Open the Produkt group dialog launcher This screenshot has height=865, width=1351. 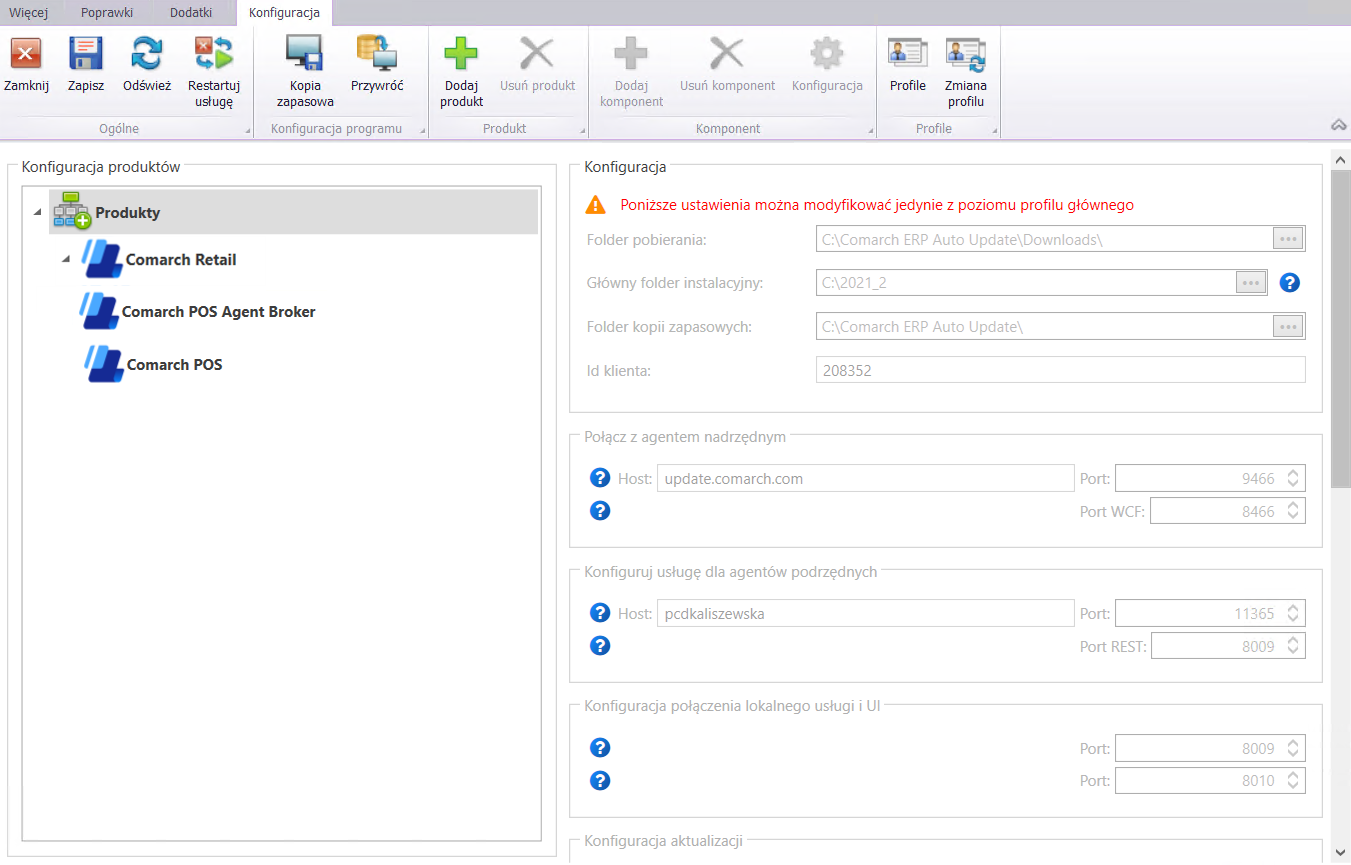tap(583, 132)
